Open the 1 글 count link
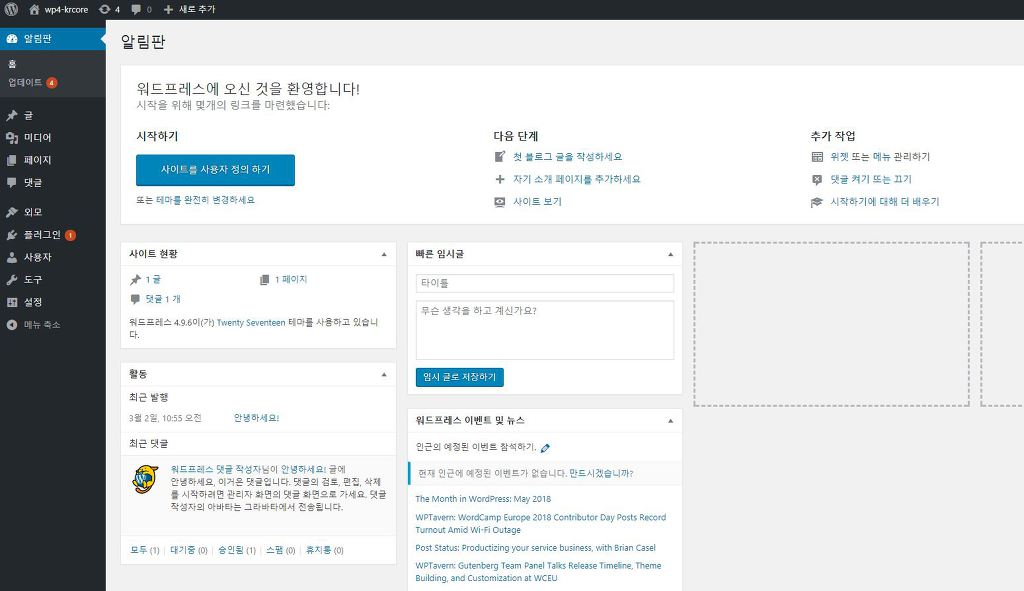Image resolution: width=1024 pixels, height=591 pixels. coord(153,280)
